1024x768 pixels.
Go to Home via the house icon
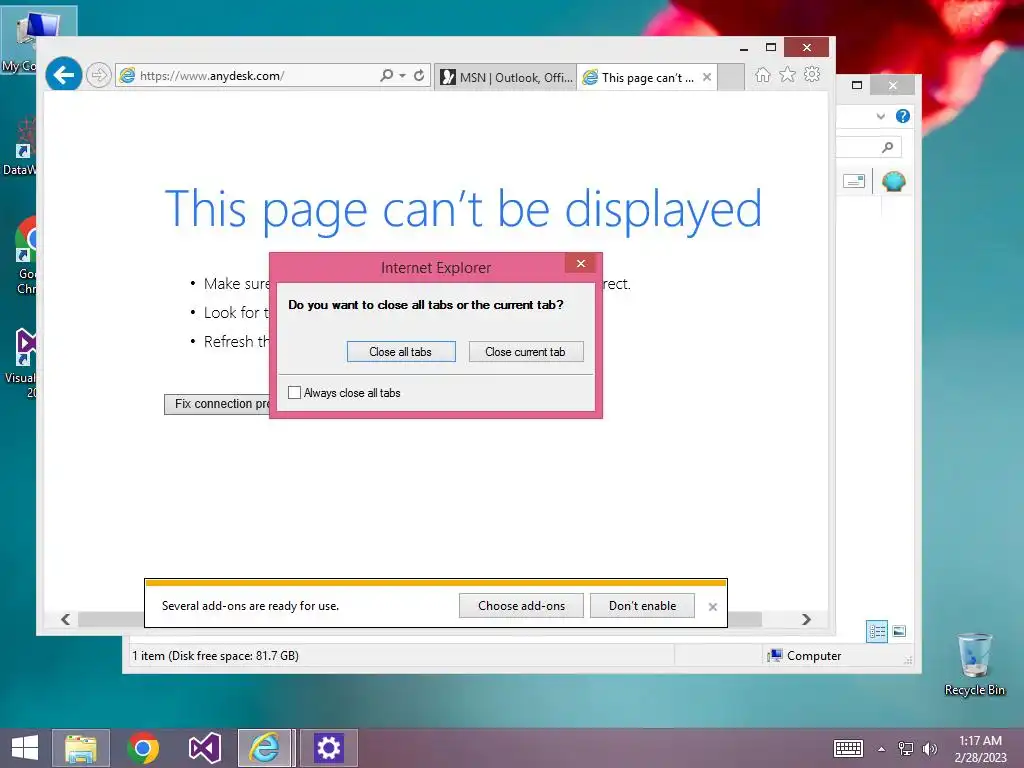[762, 74]
